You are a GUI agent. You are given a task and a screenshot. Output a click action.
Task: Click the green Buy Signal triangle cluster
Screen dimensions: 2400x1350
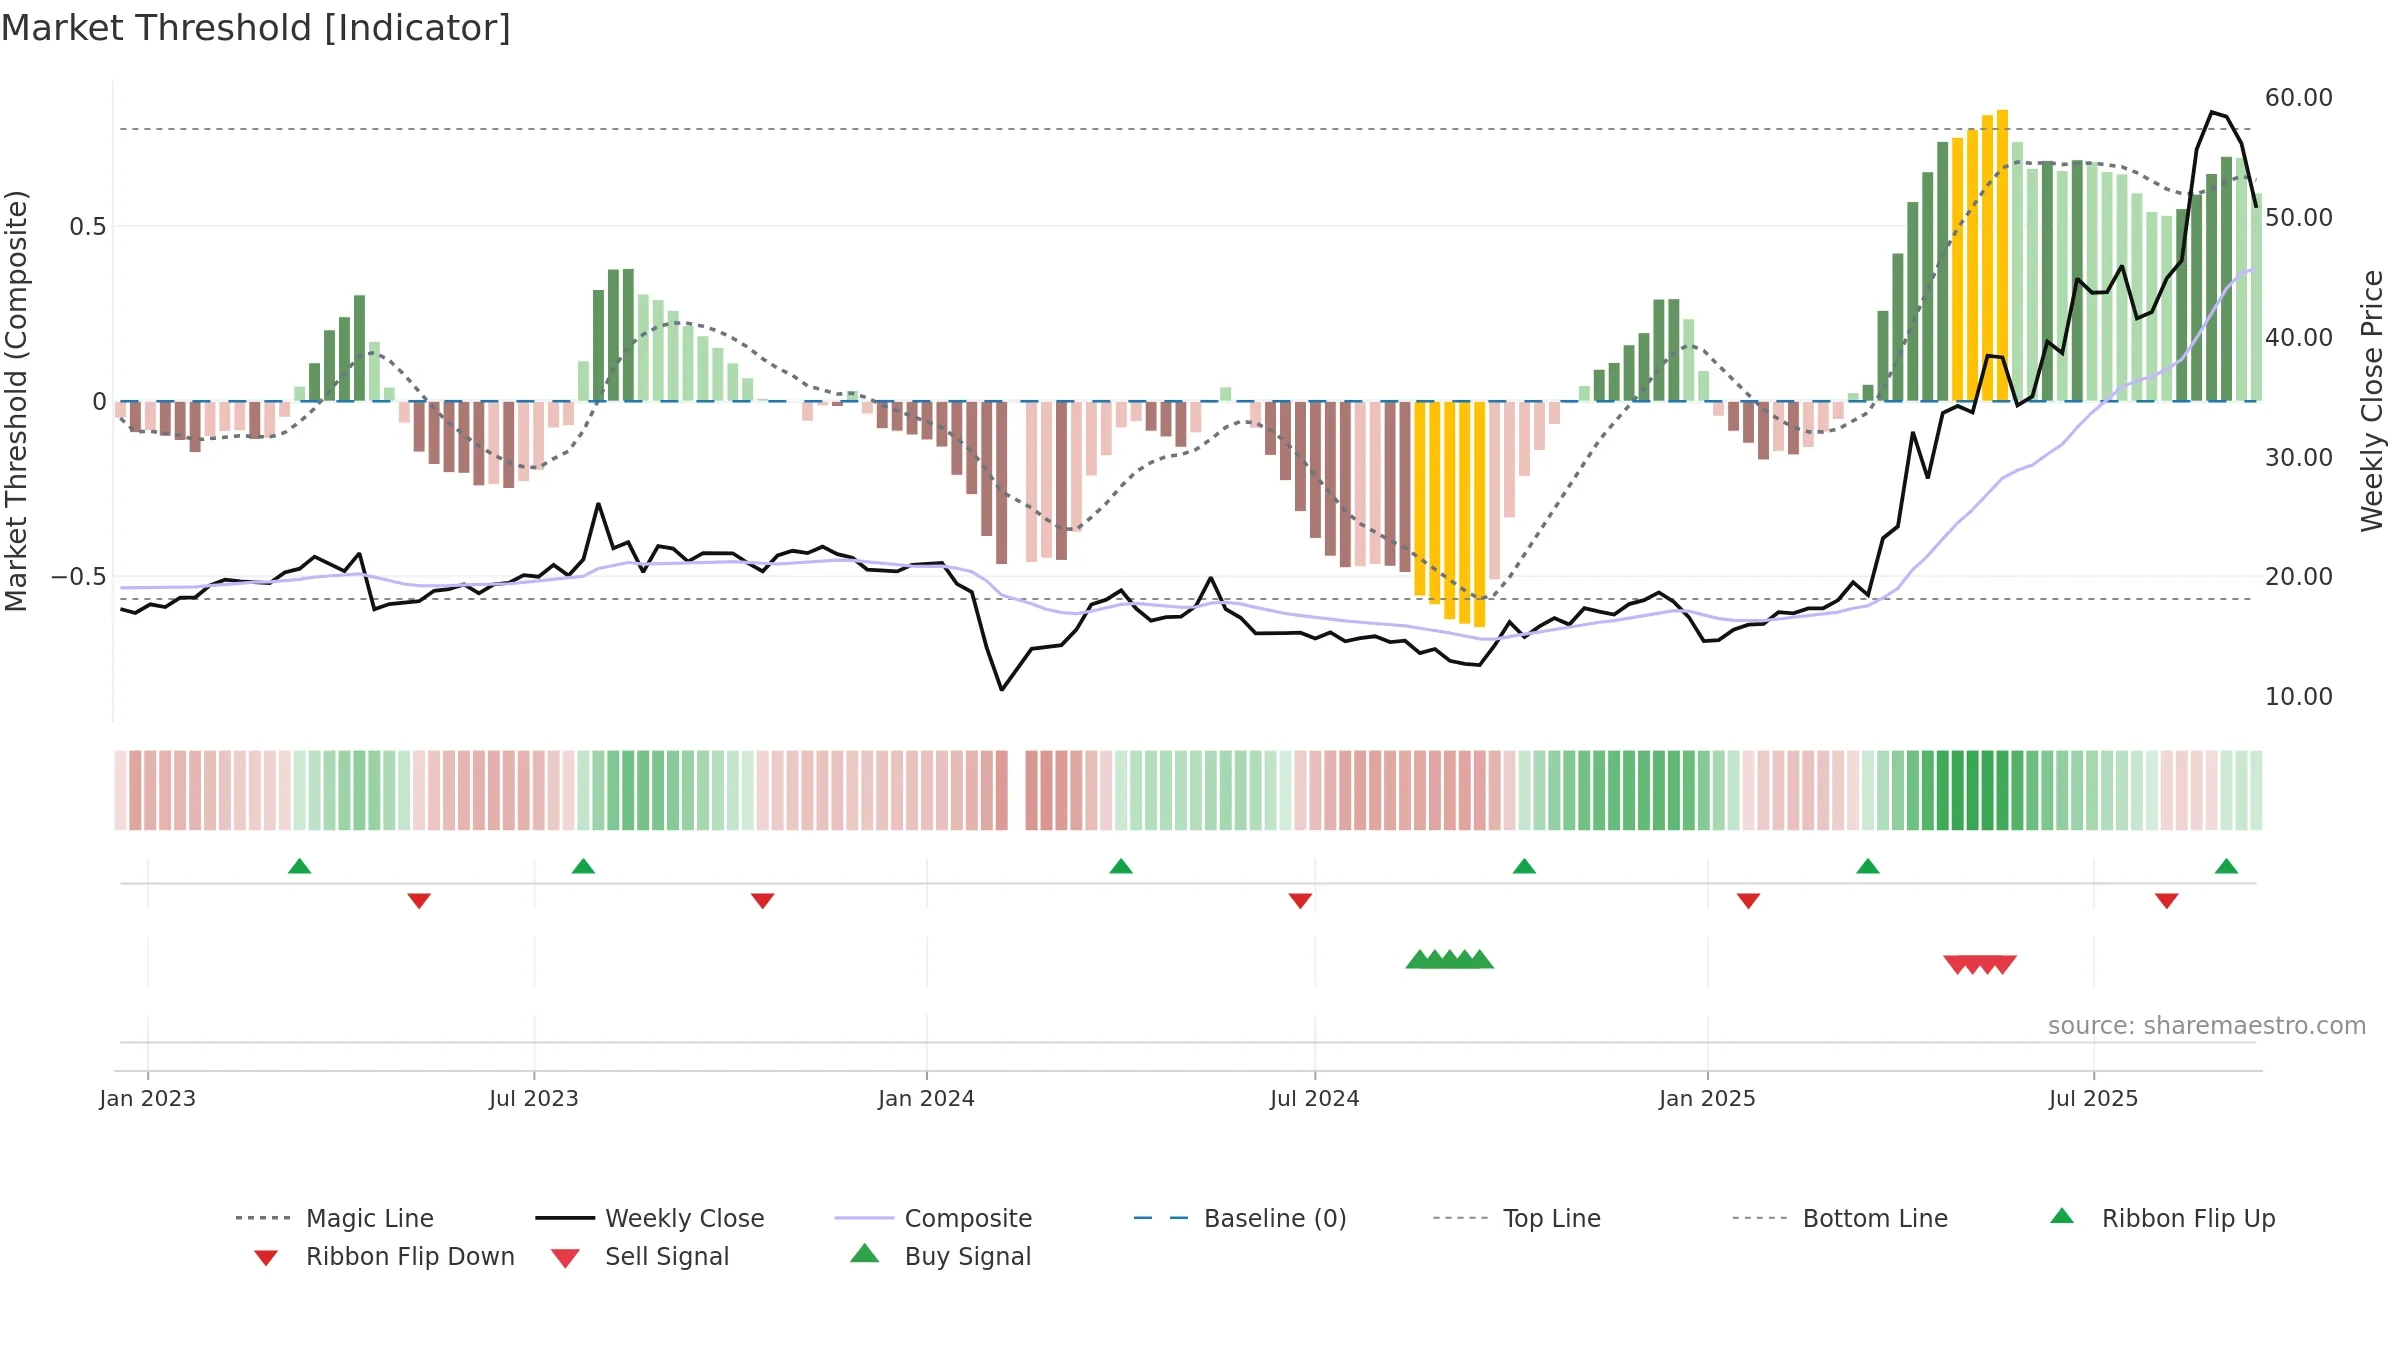click(1449, 960)
